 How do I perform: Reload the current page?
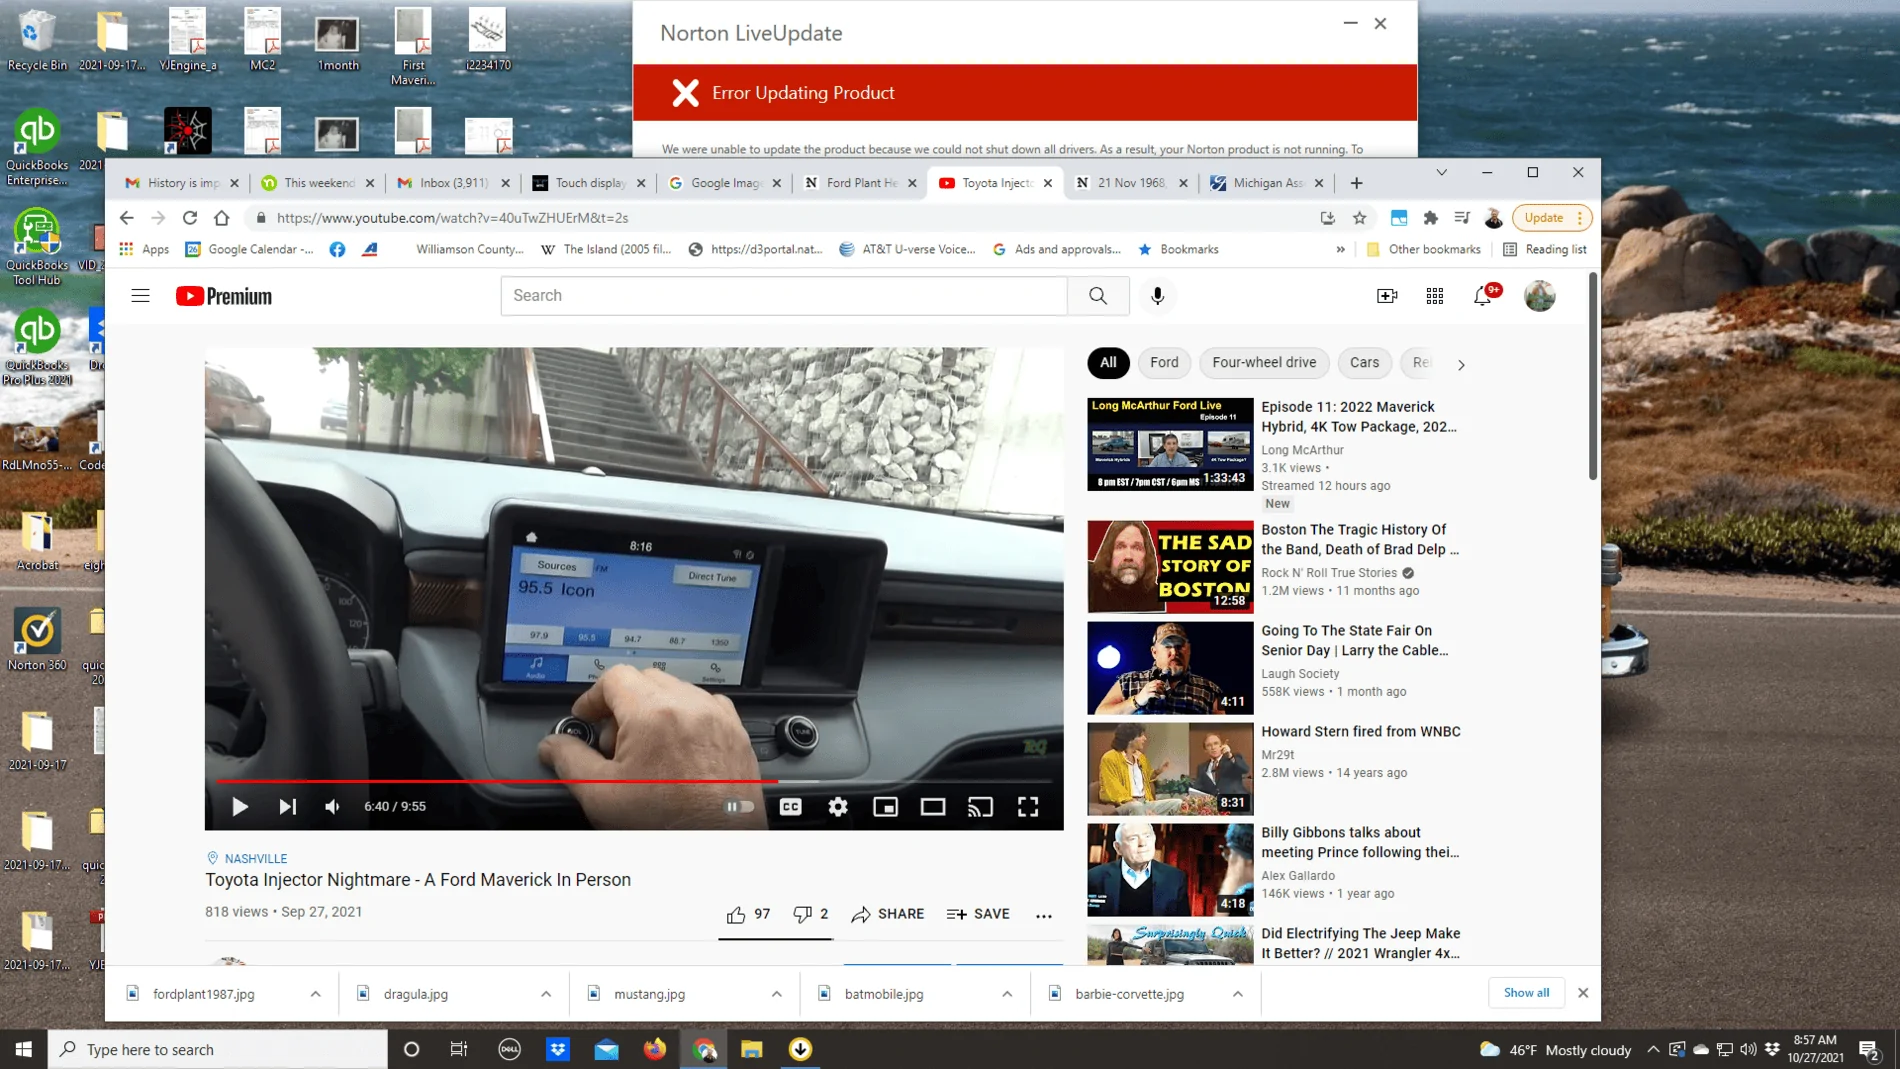tap(190, 218)
